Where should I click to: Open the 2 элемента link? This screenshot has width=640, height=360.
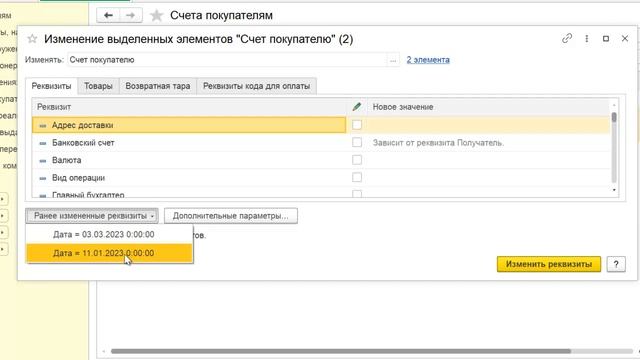click(x=428, y=60)
